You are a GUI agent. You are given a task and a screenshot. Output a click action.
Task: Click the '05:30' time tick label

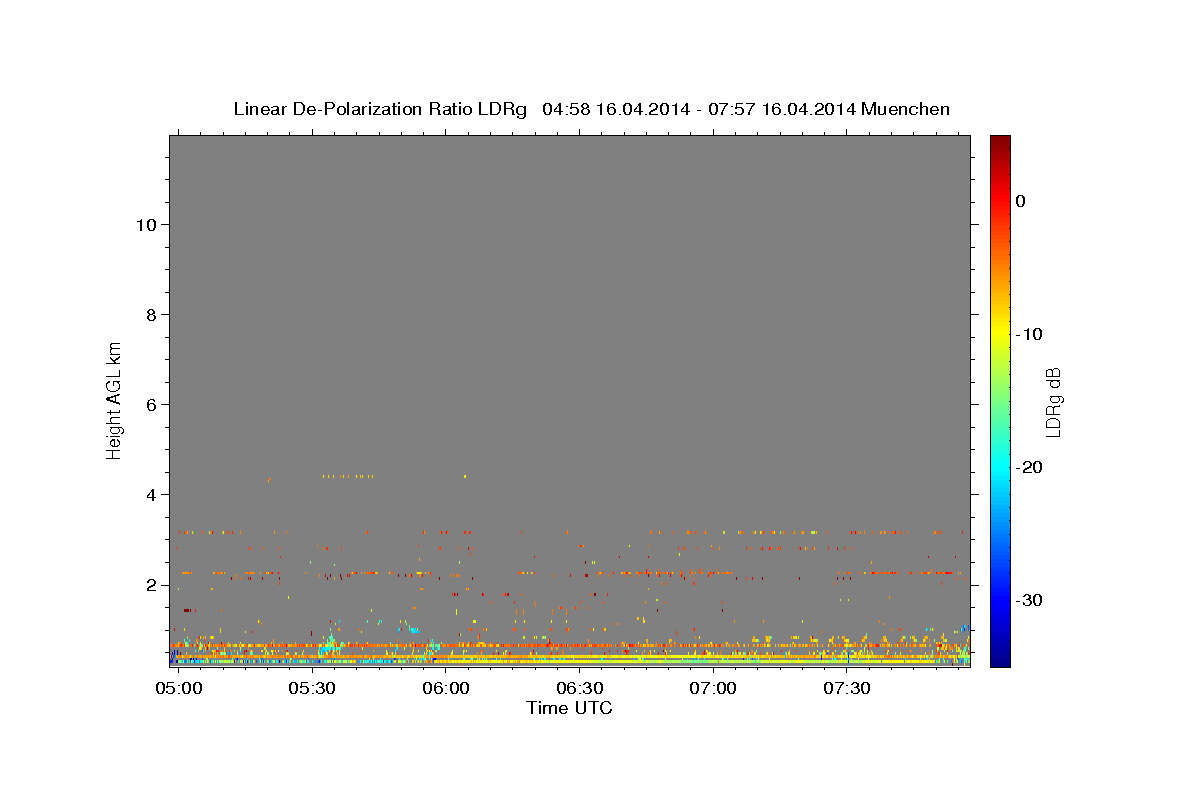[x=312, y=688]
